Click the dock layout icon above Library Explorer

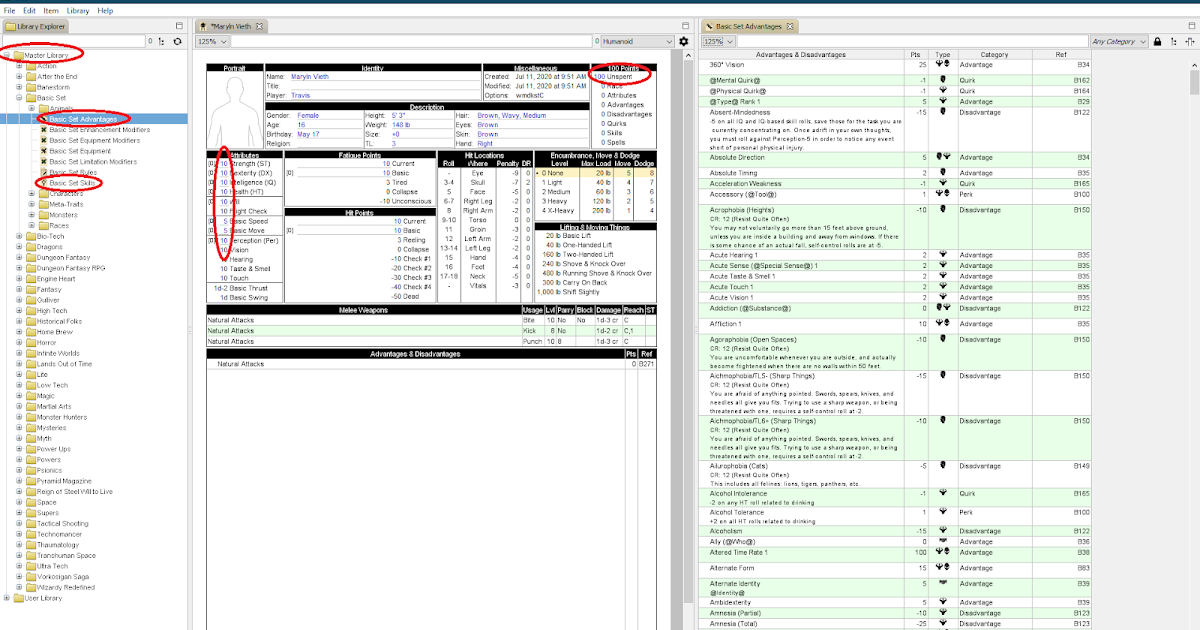(178, 26)
